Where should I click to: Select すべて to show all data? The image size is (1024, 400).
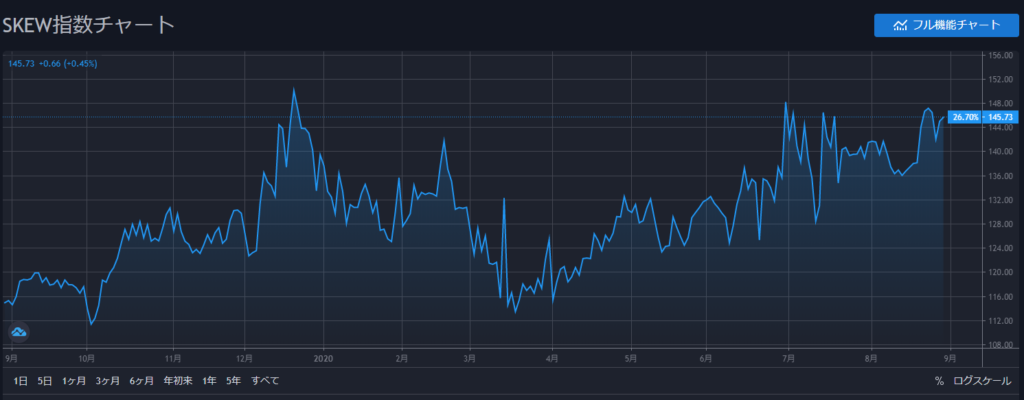pos(265,380)
